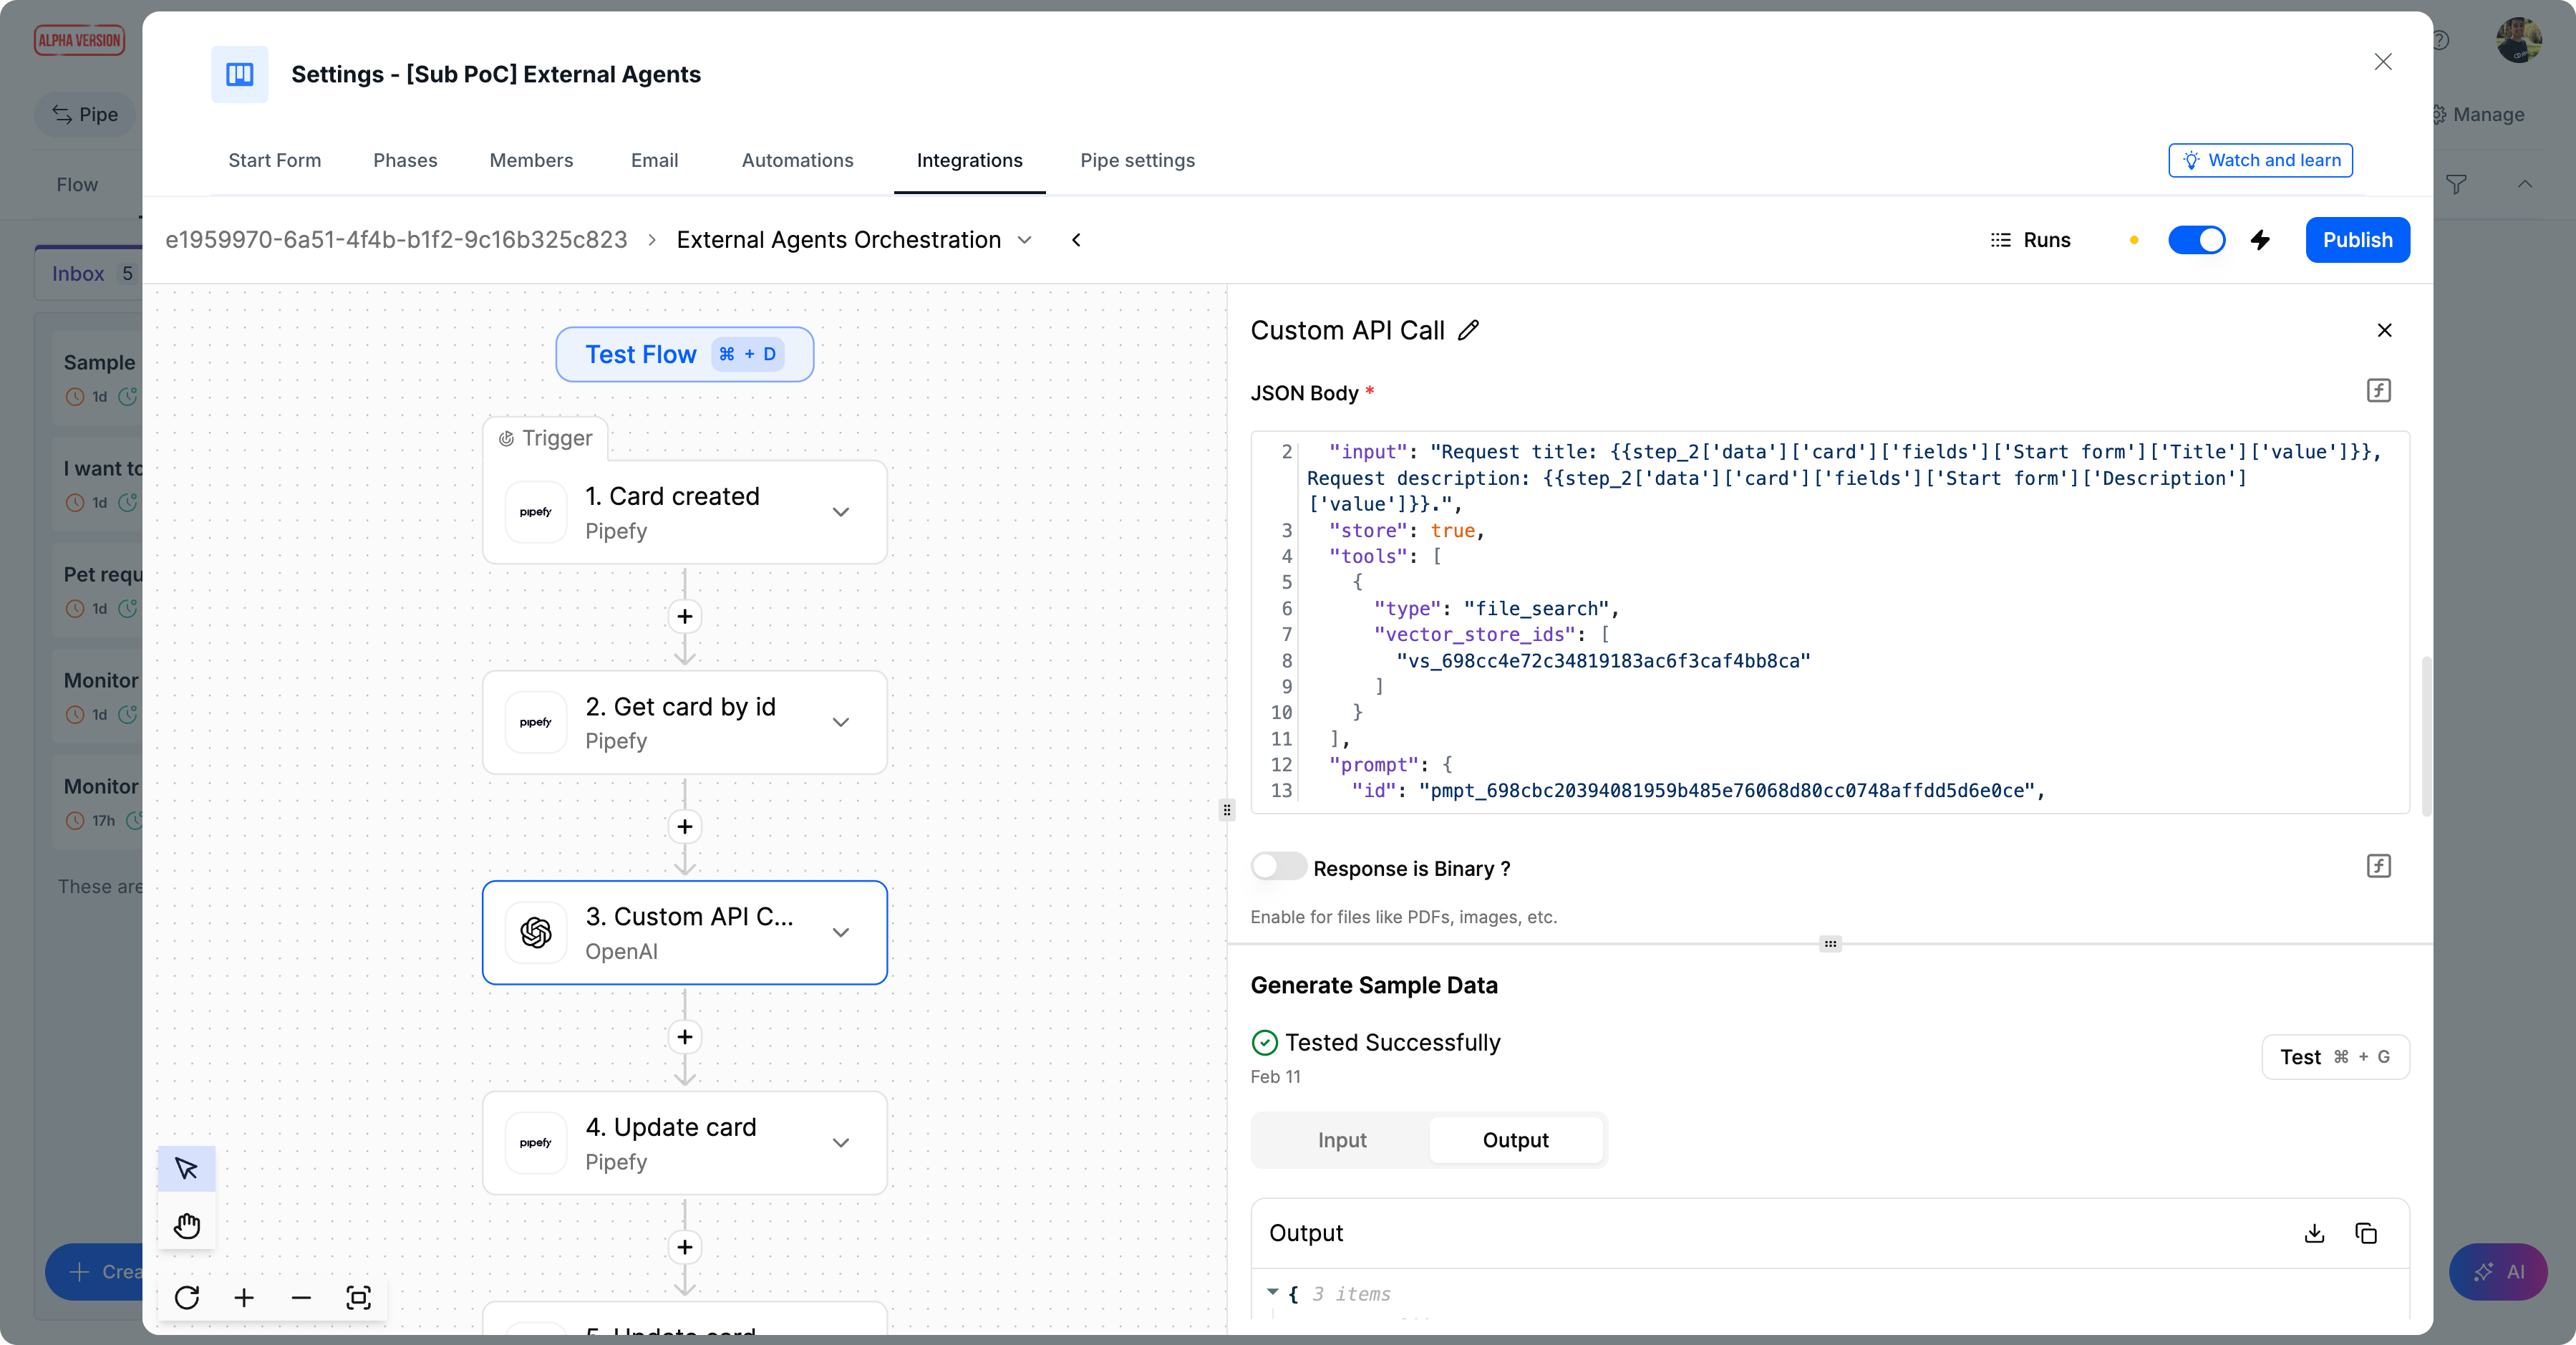Click the pencil icon to rename step

(x=1468, y=330)
